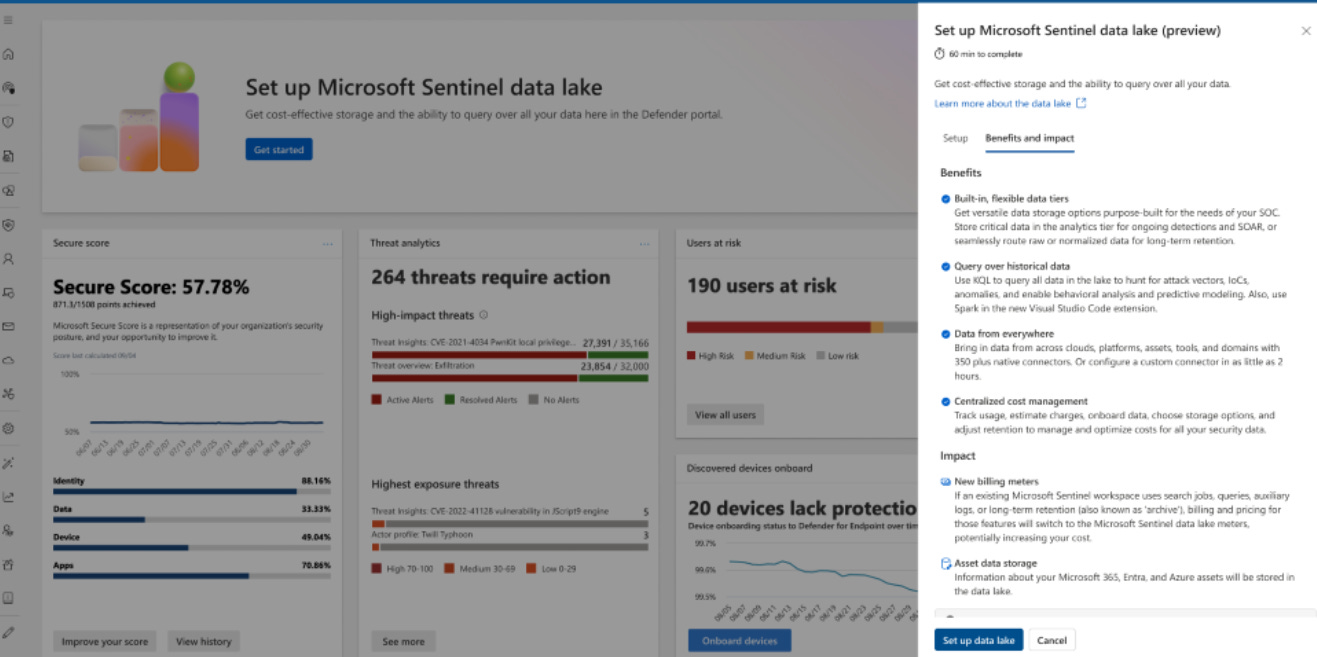The height and width of the screenshot is (657, 1317).
Task: Click the Identity score progress bar
Action: point(192,491)
